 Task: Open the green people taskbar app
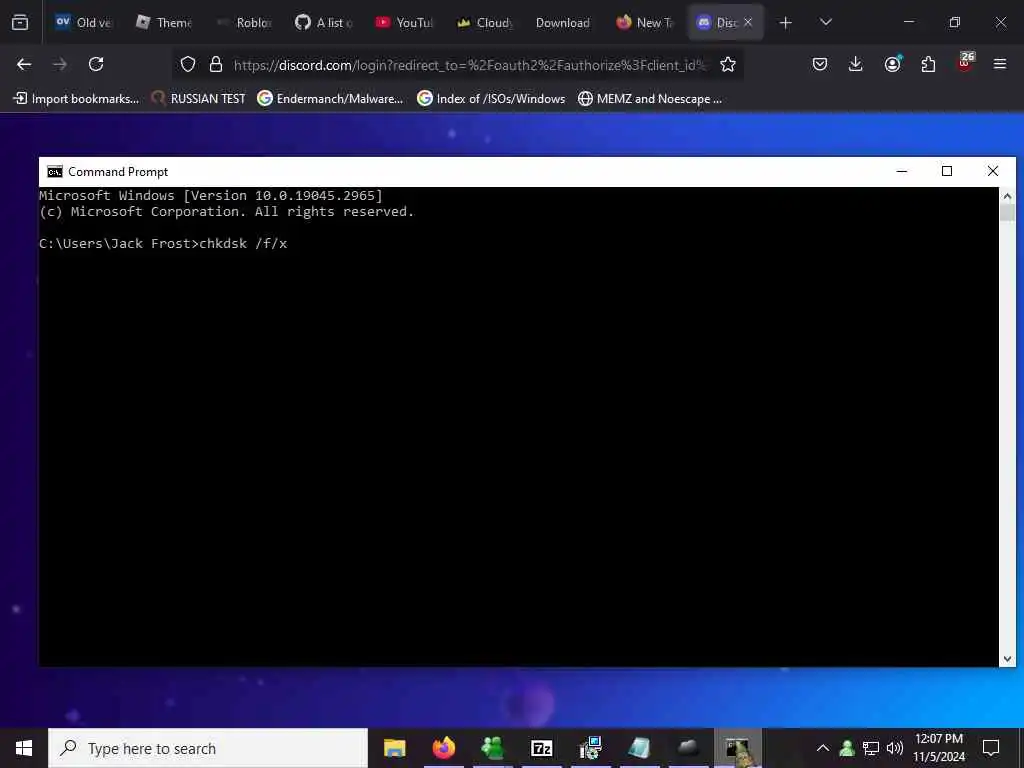(492, 748)
